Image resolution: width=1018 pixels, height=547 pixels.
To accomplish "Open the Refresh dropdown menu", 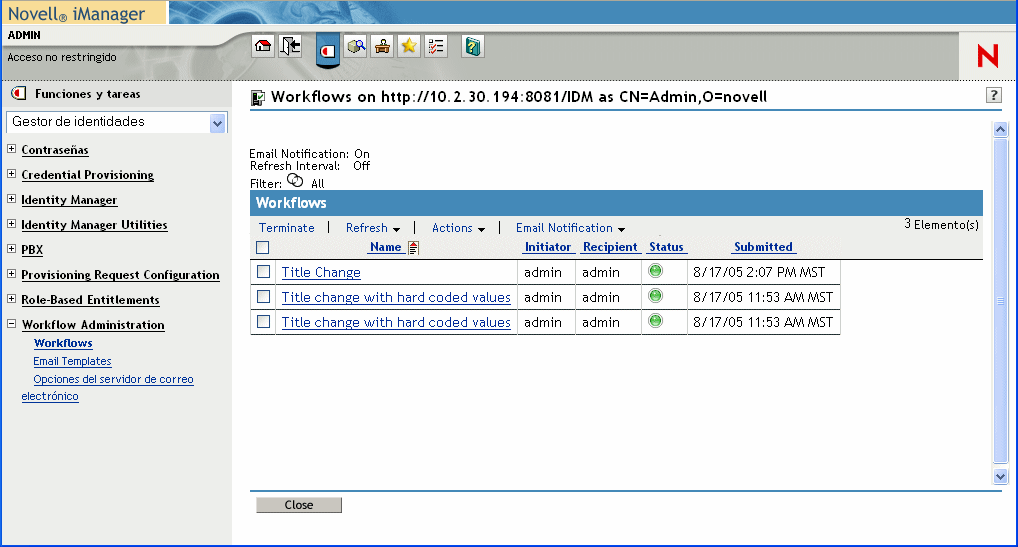I will (x=373, y=228).
